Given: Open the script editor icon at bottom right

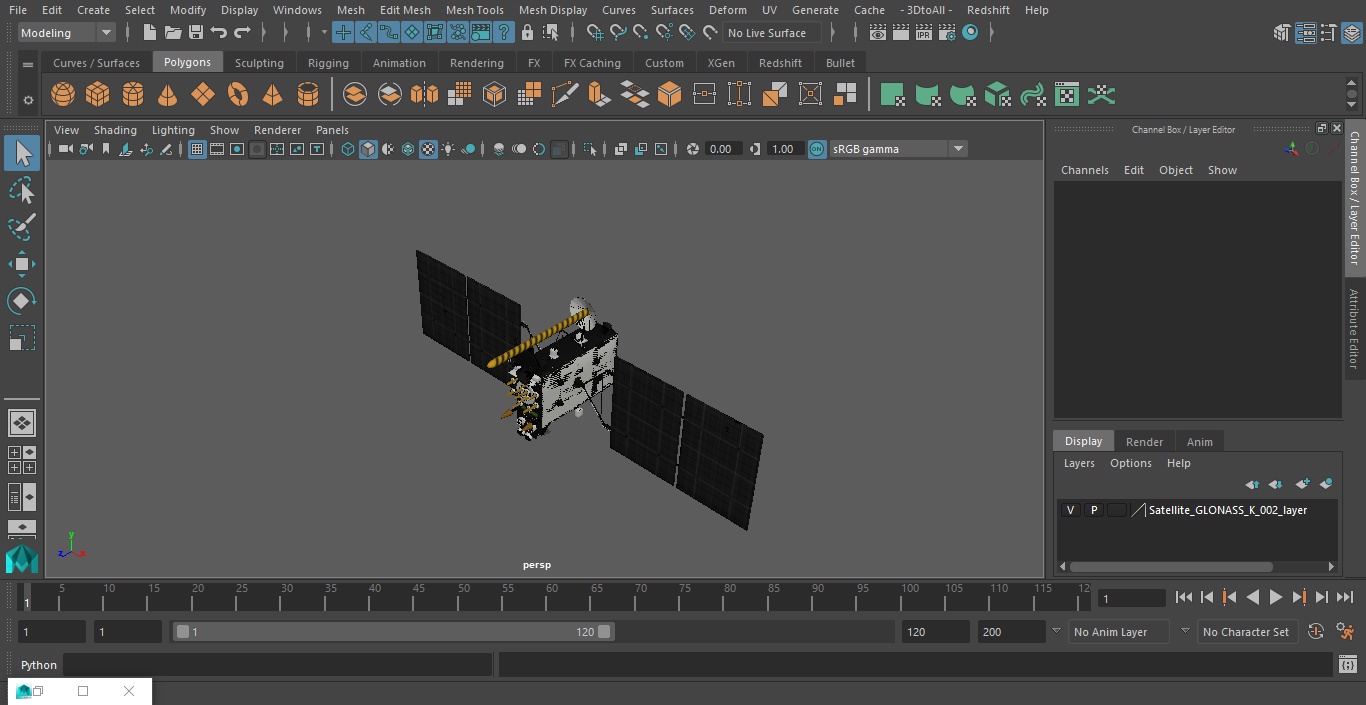Looking at the screenshot, I should click(x=1347, y=665).
